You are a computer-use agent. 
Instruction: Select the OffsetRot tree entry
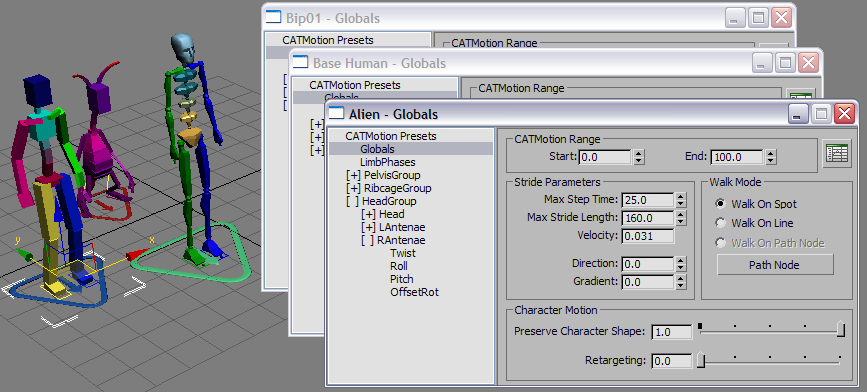[414, 292]
